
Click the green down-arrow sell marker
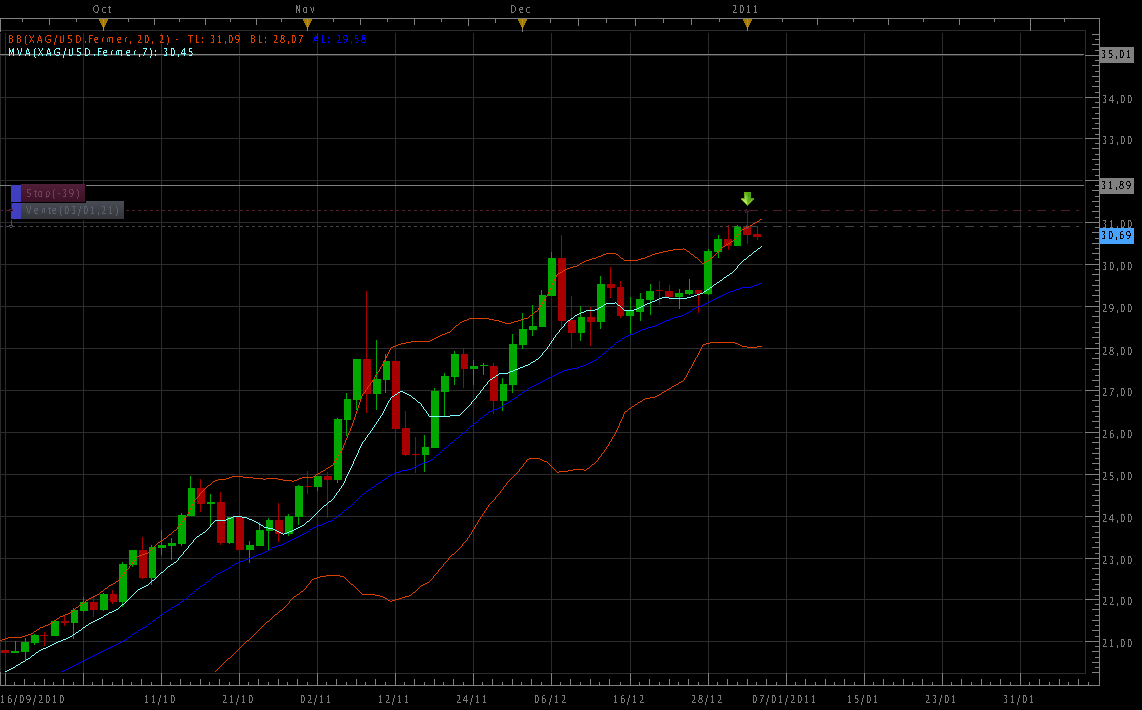click(747, 198)
